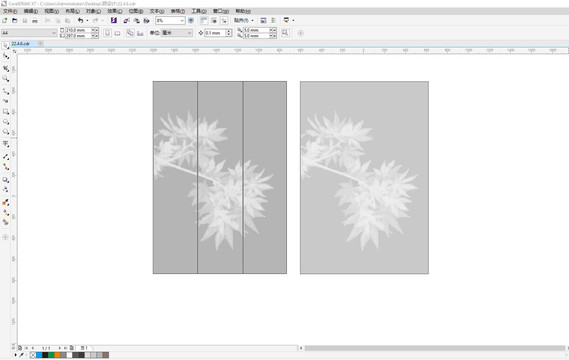
Task: Select landscape page orientation
Action: (118, 33)
